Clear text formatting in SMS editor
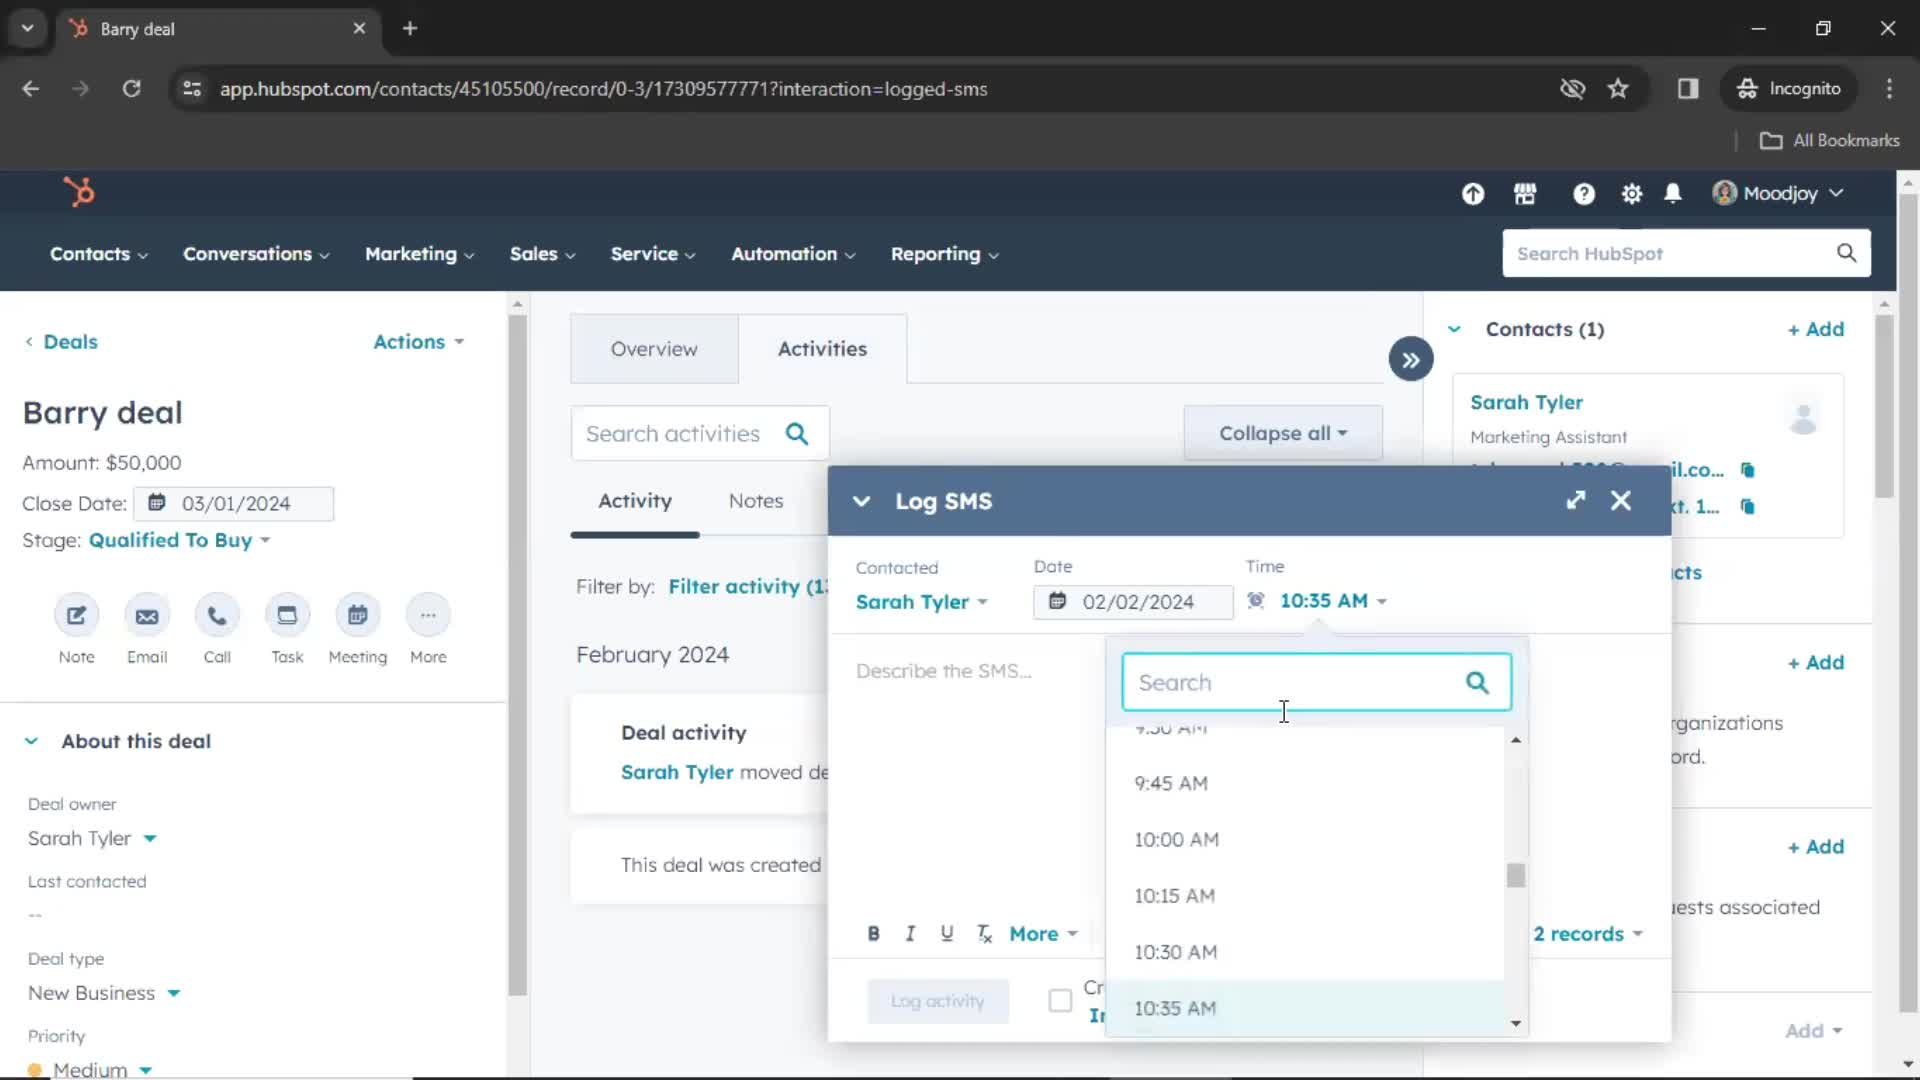 (x=985, y=933)
